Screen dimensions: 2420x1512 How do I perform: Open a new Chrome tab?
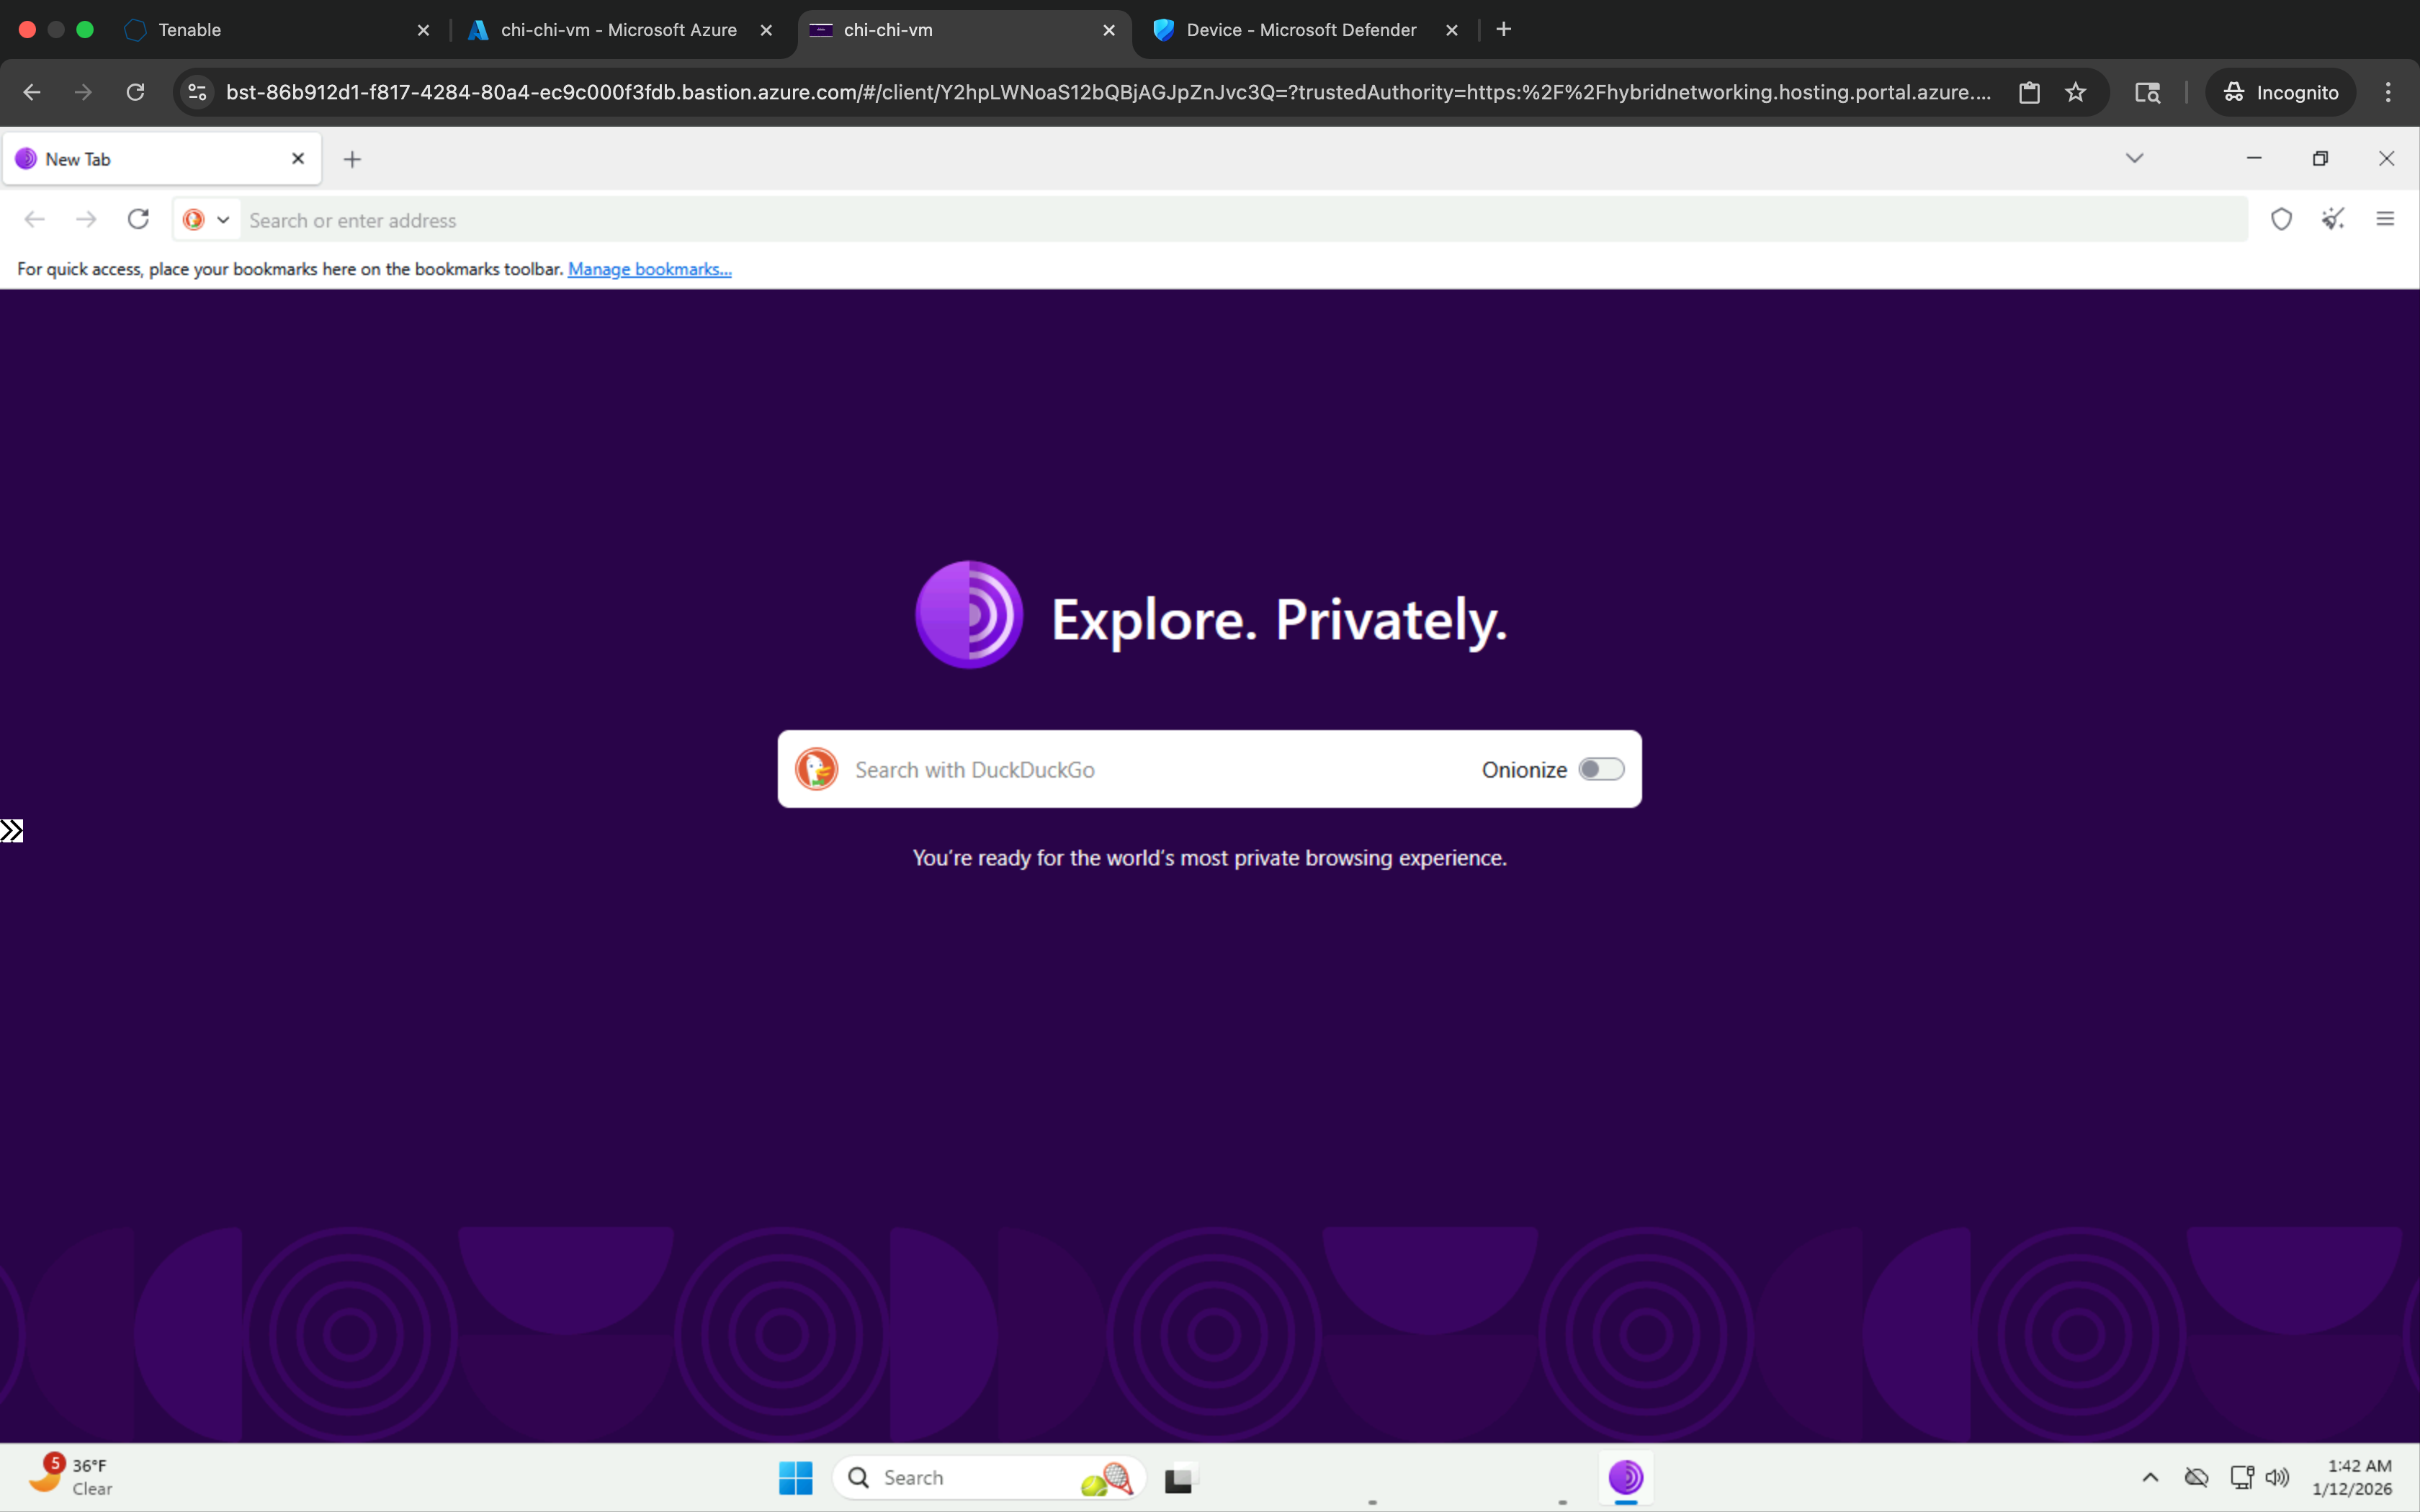[1503, 30]
